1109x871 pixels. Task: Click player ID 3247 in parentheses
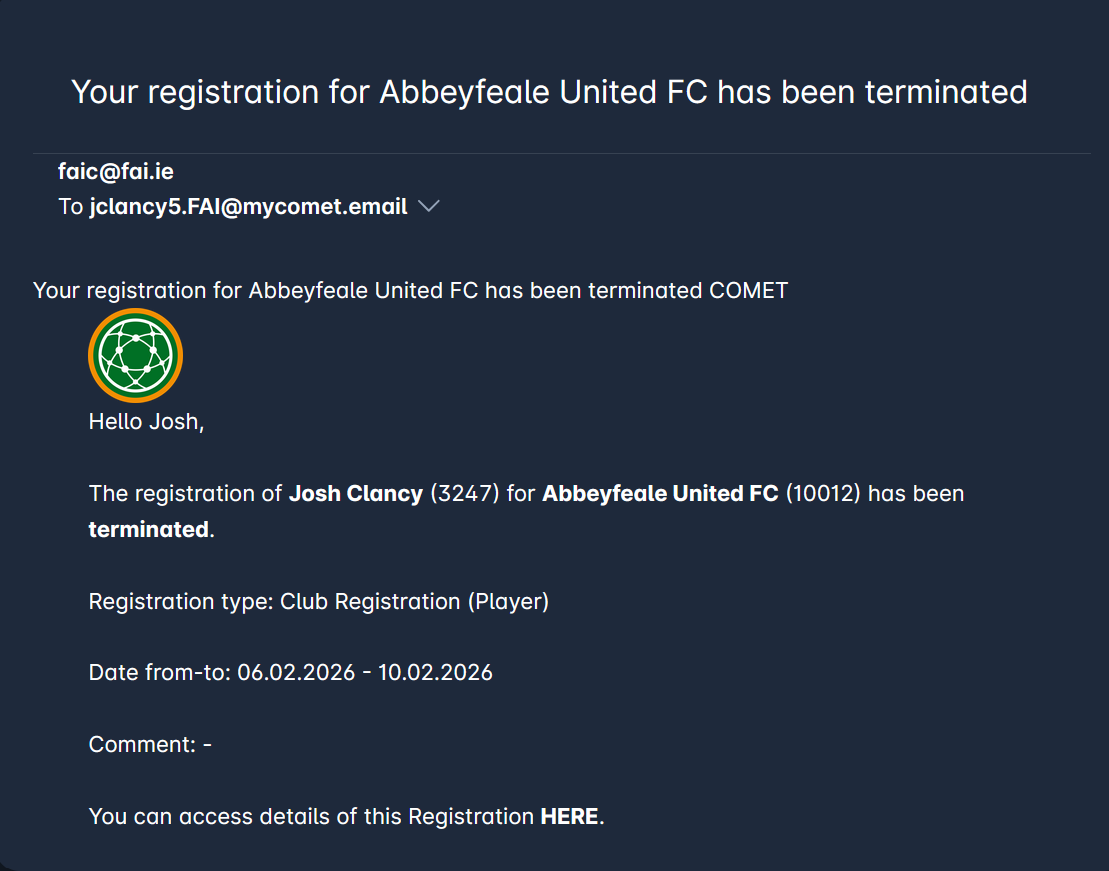[x=464, y=494]
